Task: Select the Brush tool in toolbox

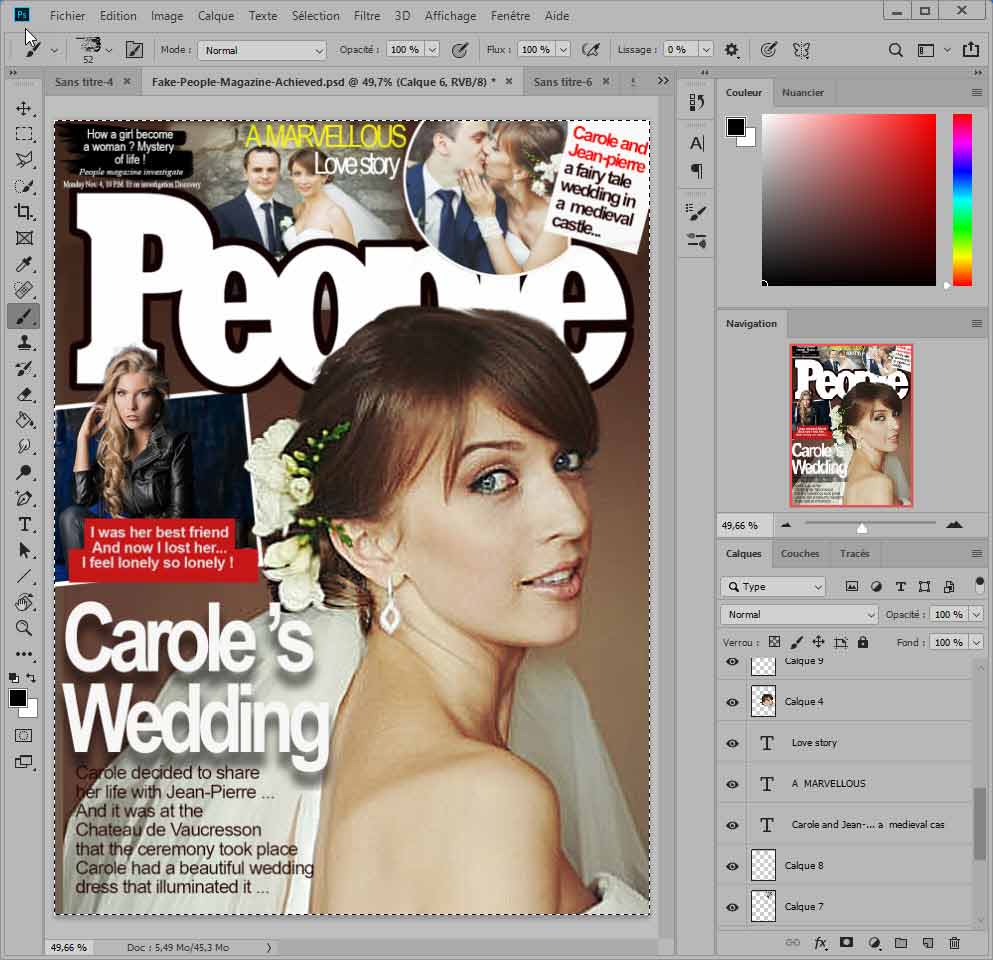Action: pyautogui.click(x=24, y=316)
